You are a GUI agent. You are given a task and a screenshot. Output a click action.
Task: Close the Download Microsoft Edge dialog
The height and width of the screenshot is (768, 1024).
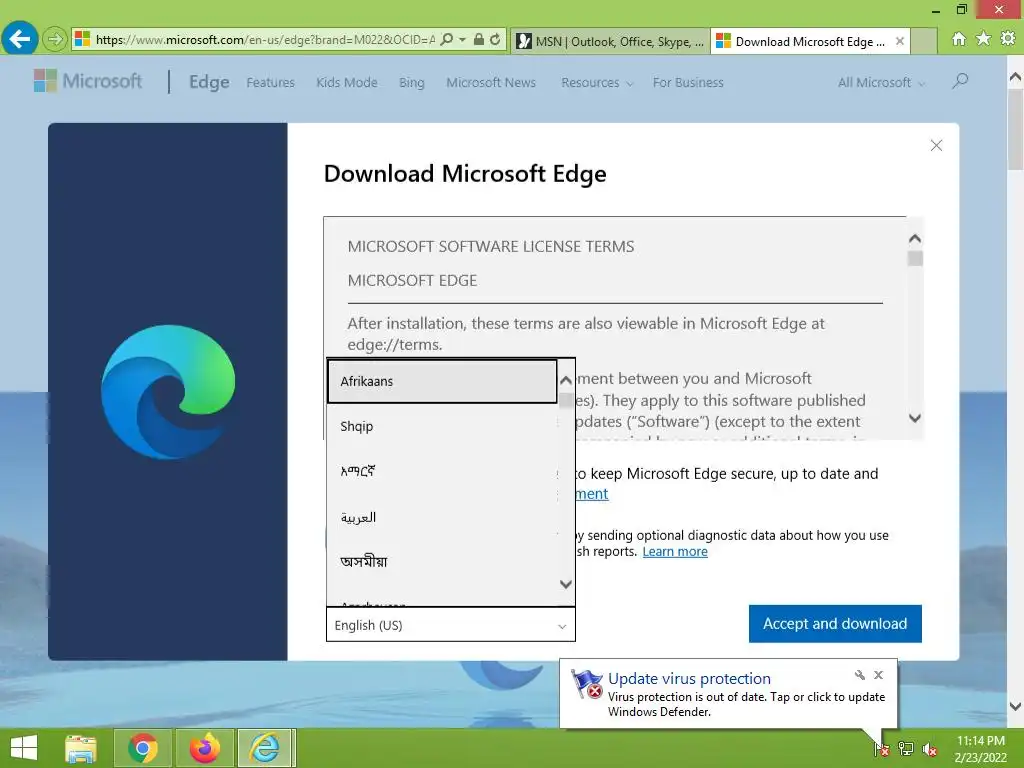click(x=936, y=145)
